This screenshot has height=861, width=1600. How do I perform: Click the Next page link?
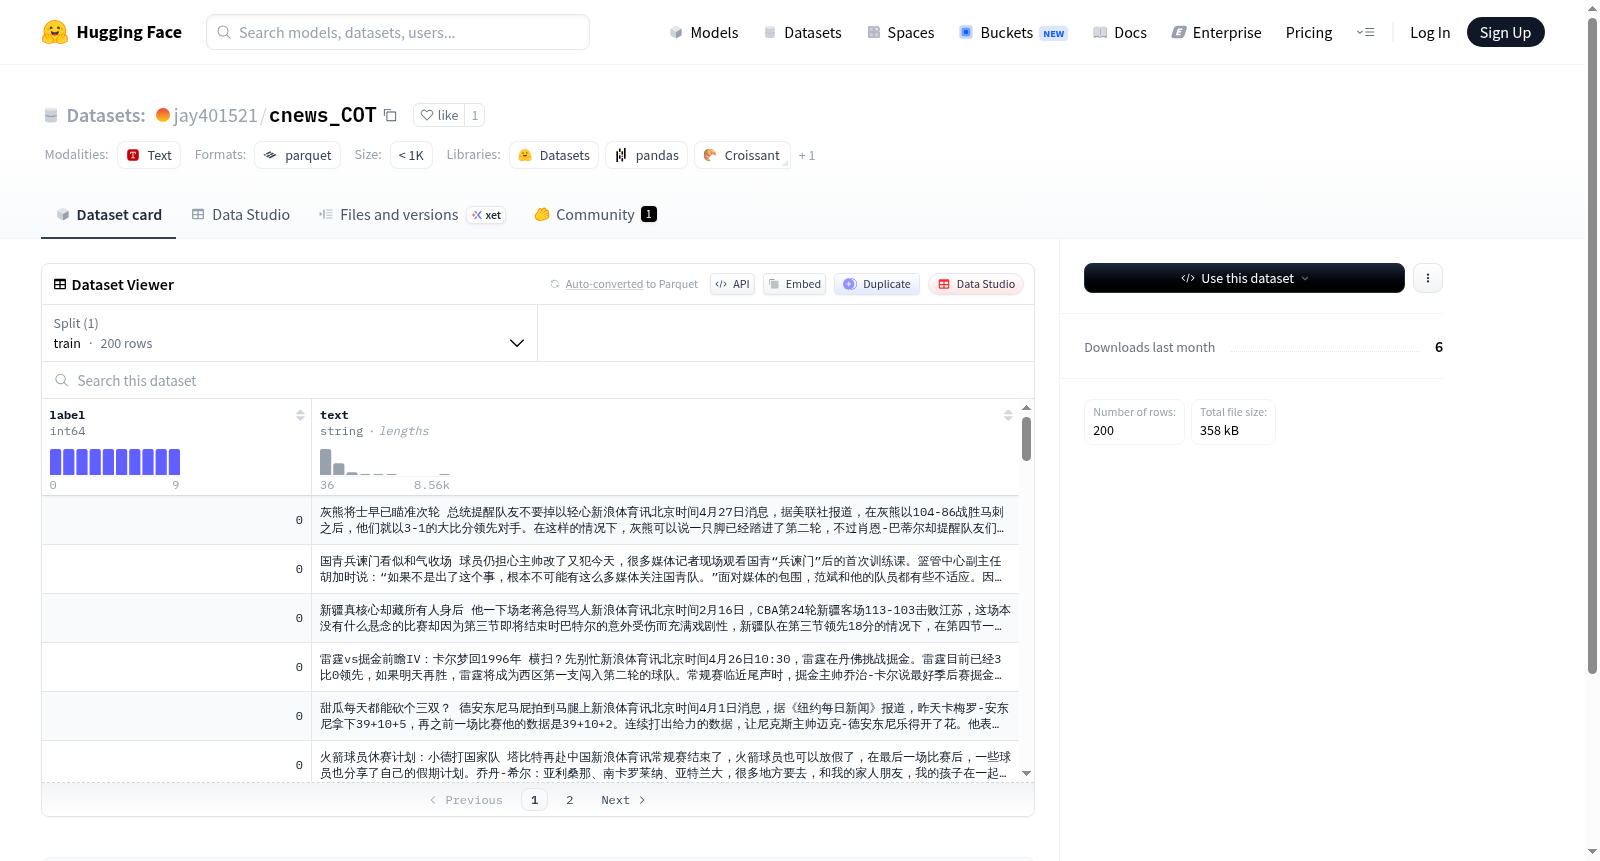[x=623, y=800]
